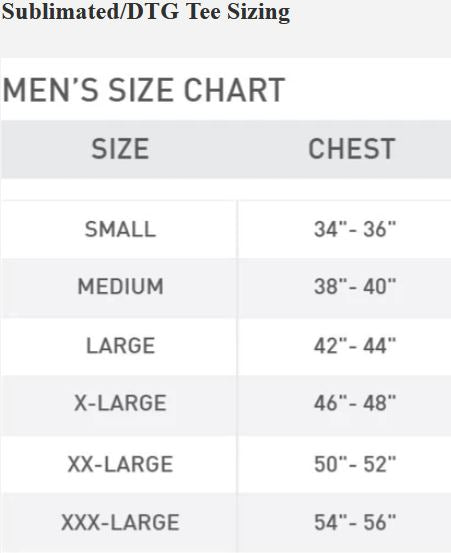Click the MEDIUM size cell

pos(120,286)
